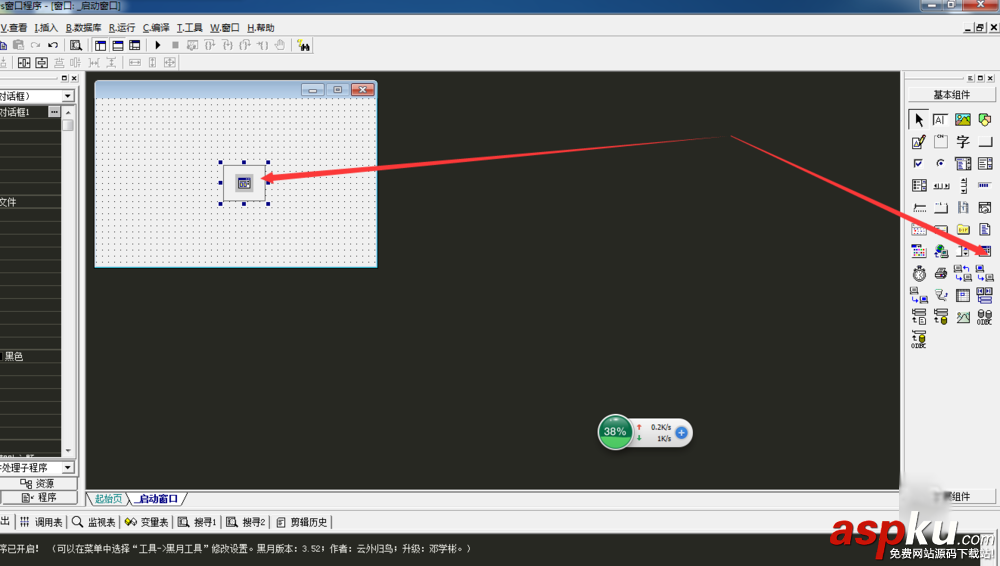This screenshot has width=1000, height=566.
Task: Open the 搜寻2 output tab
Action: click(246, 522)
